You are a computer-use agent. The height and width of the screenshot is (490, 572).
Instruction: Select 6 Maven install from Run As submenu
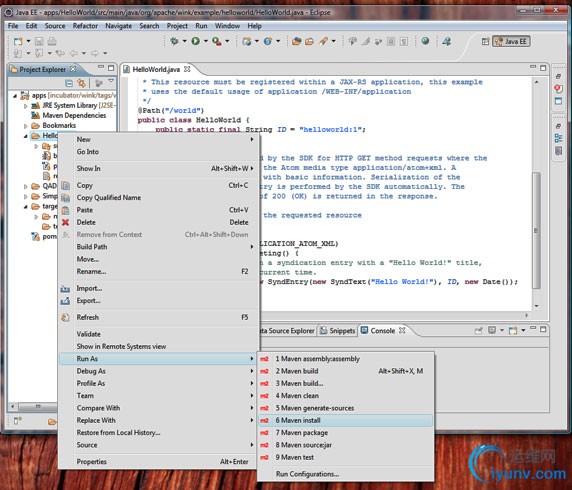345,420
